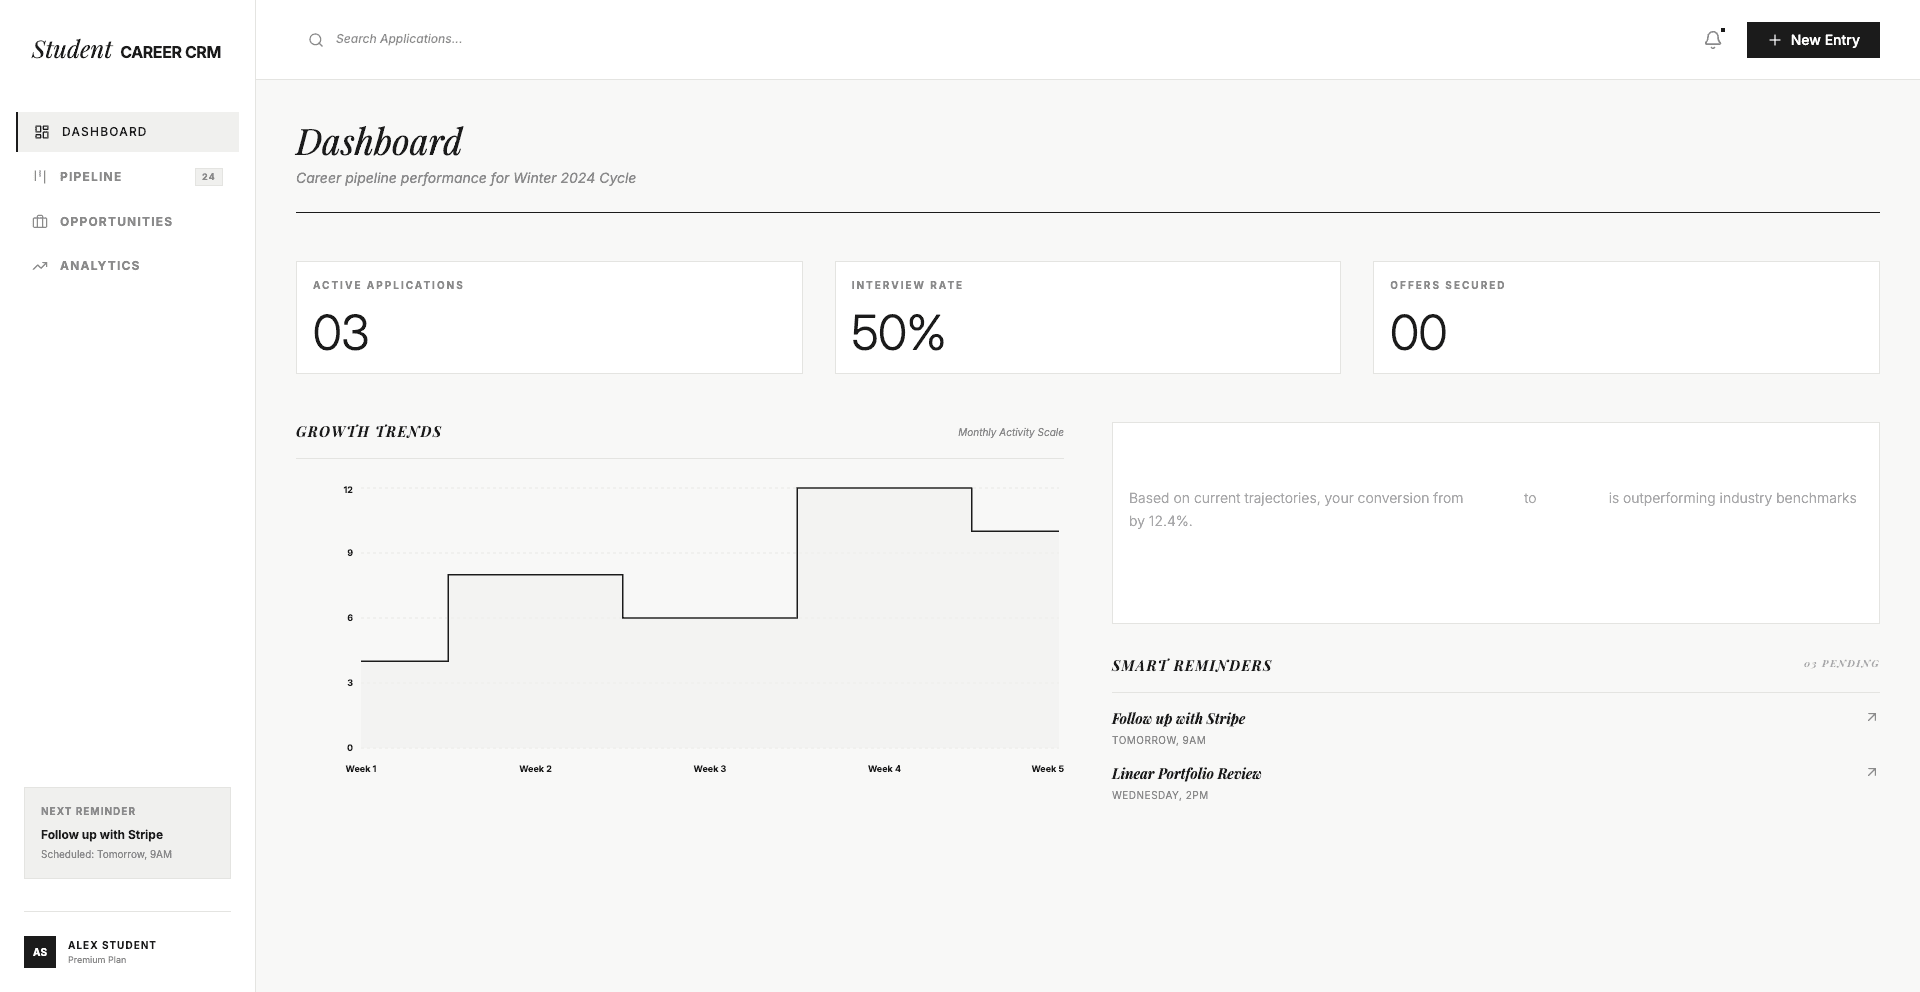Click the Opportunities briefcase icon
The height and width of the screenshot is (992, 1920).
tap(40, 222)
